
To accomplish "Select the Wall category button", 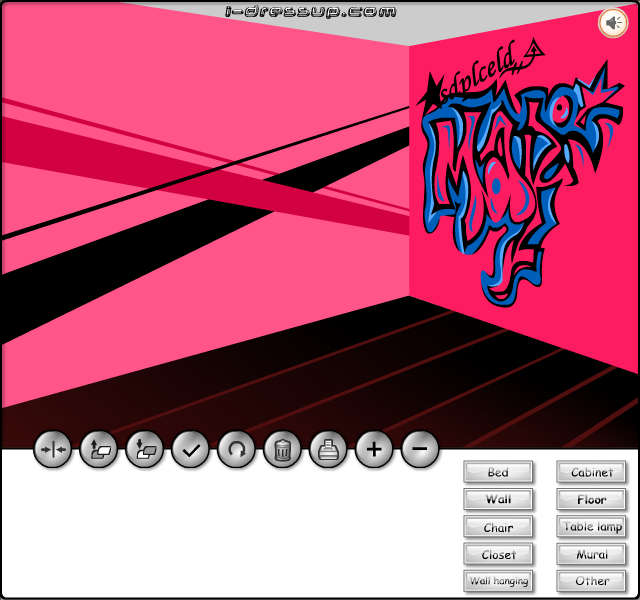I will tap(498, 500).
